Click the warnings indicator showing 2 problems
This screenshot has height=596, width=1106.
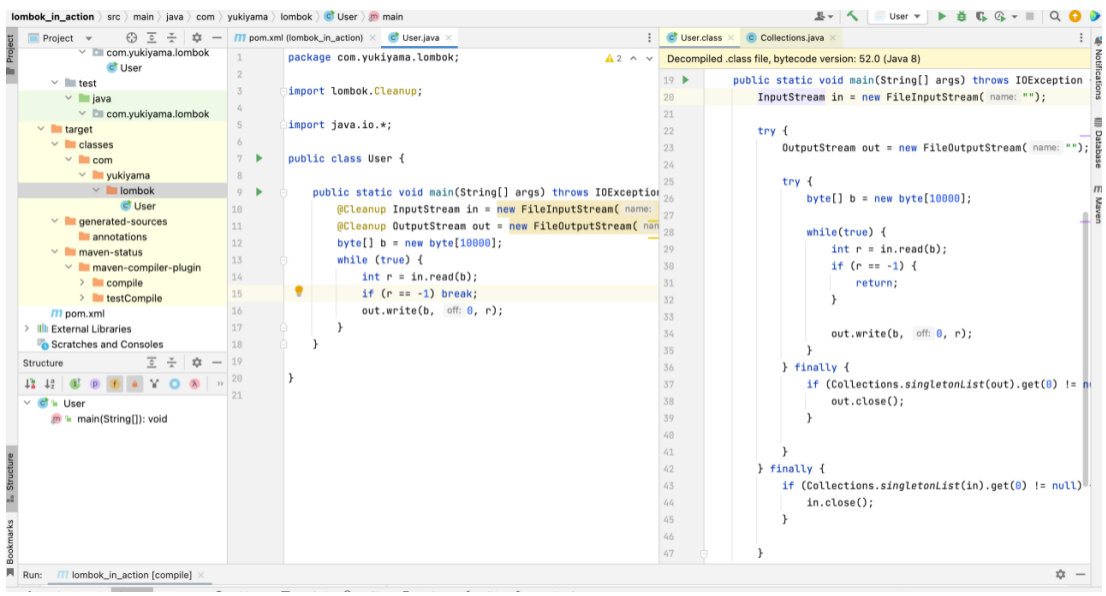point(613,58)
